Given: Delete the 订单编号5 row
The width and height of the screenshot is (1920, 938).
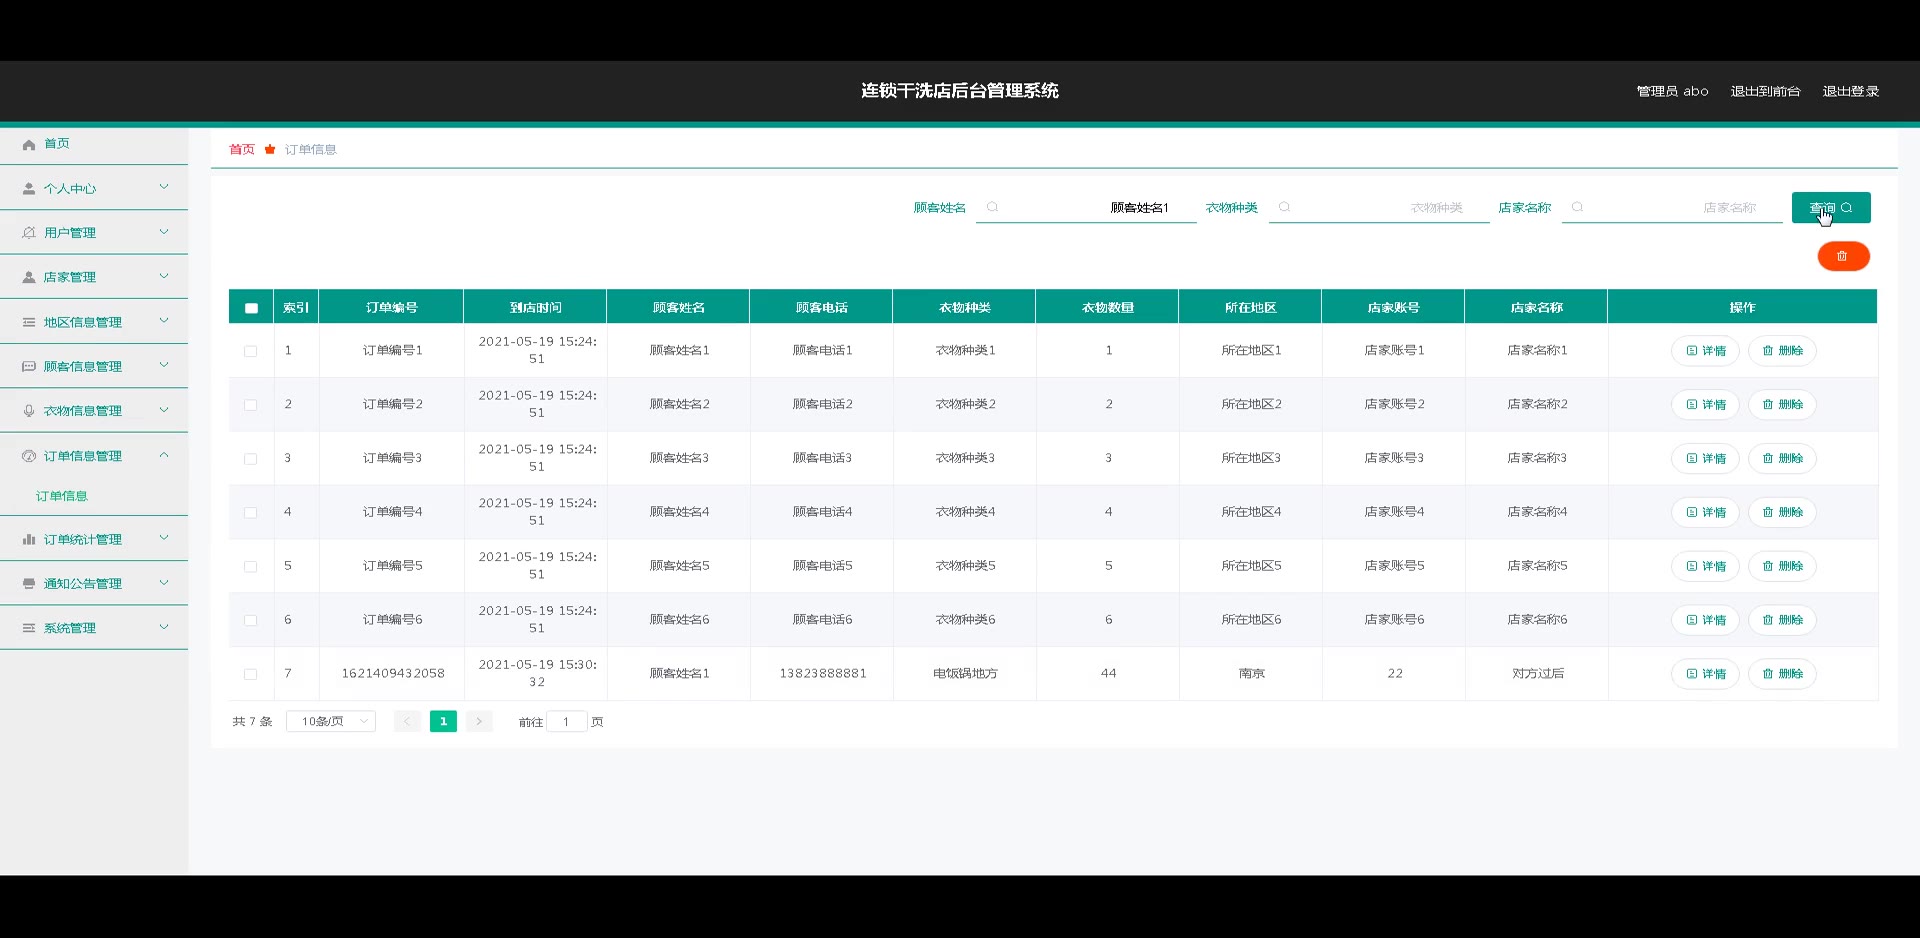Looking at the screenshot, I should [x=1782, y=566].
